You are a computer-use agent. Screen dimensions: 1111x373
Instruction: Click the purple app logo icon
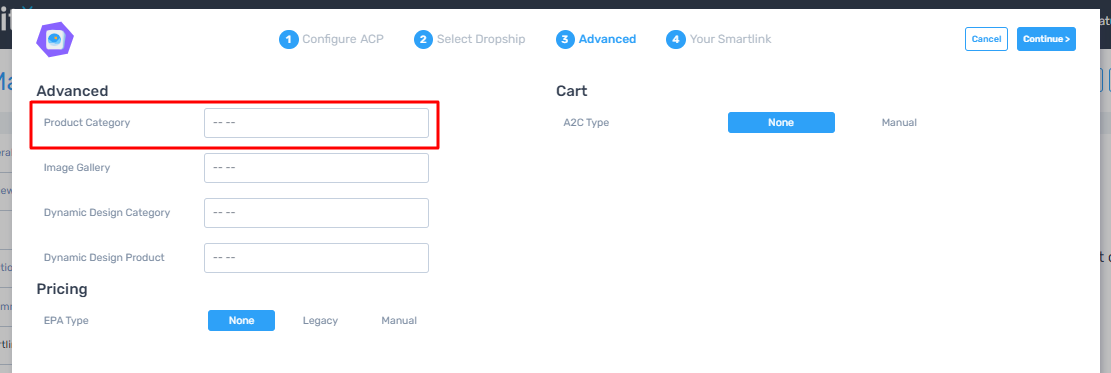point(55,40)
